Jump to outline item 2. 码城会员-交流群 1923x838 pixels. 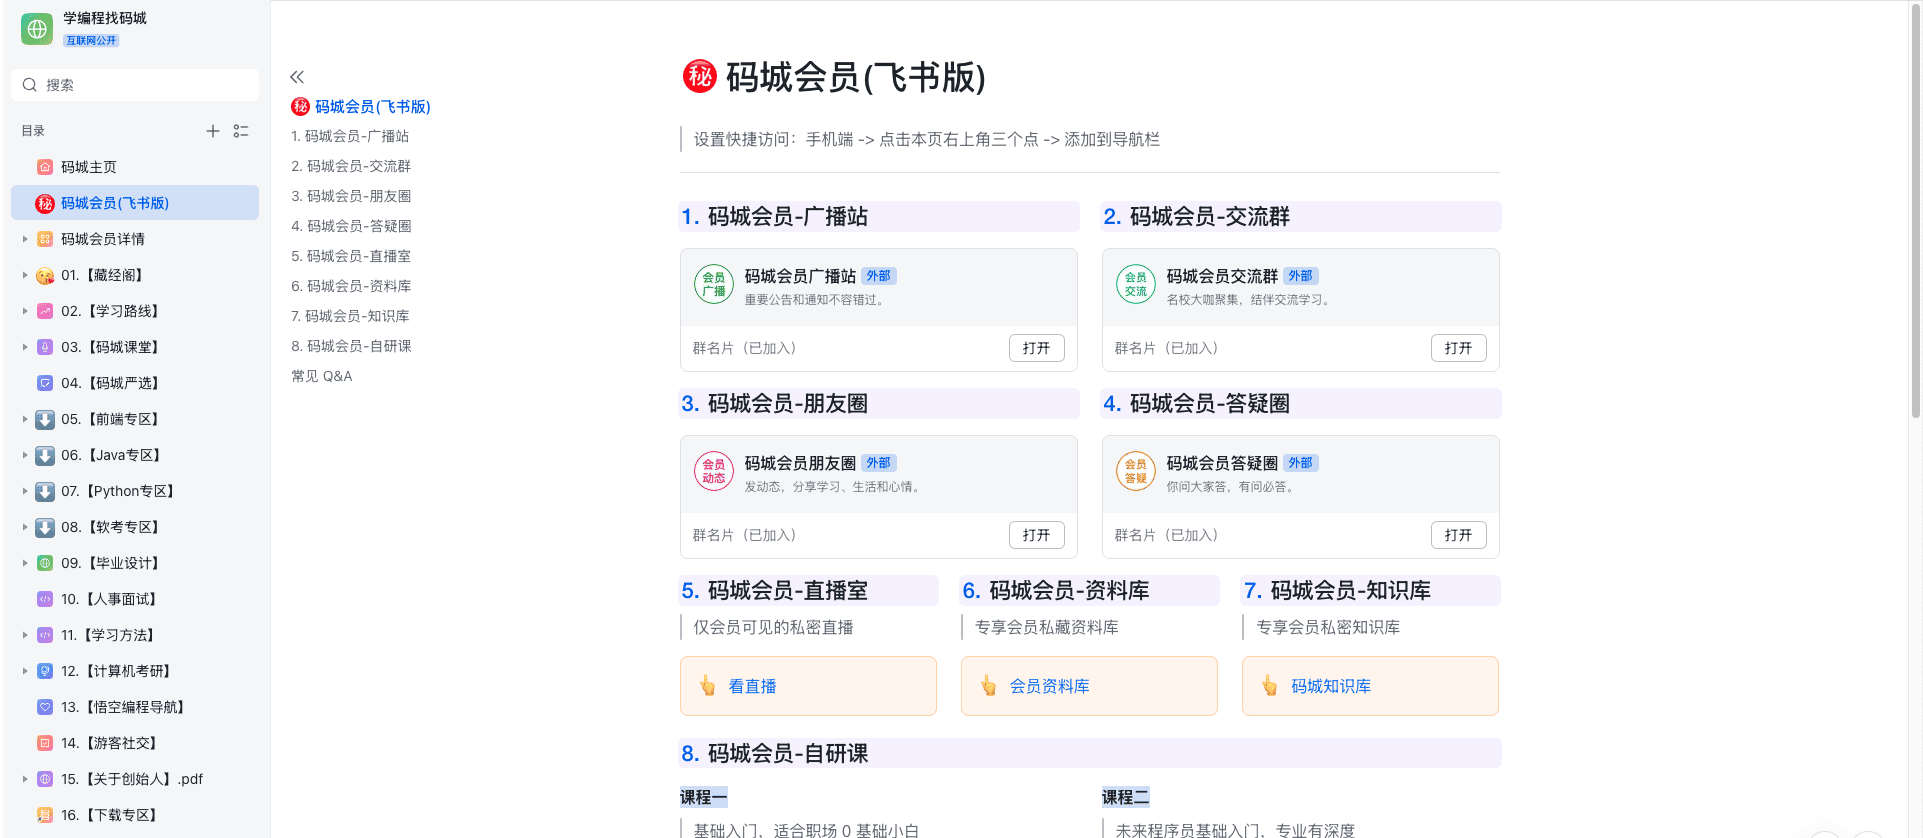(351, 166)
